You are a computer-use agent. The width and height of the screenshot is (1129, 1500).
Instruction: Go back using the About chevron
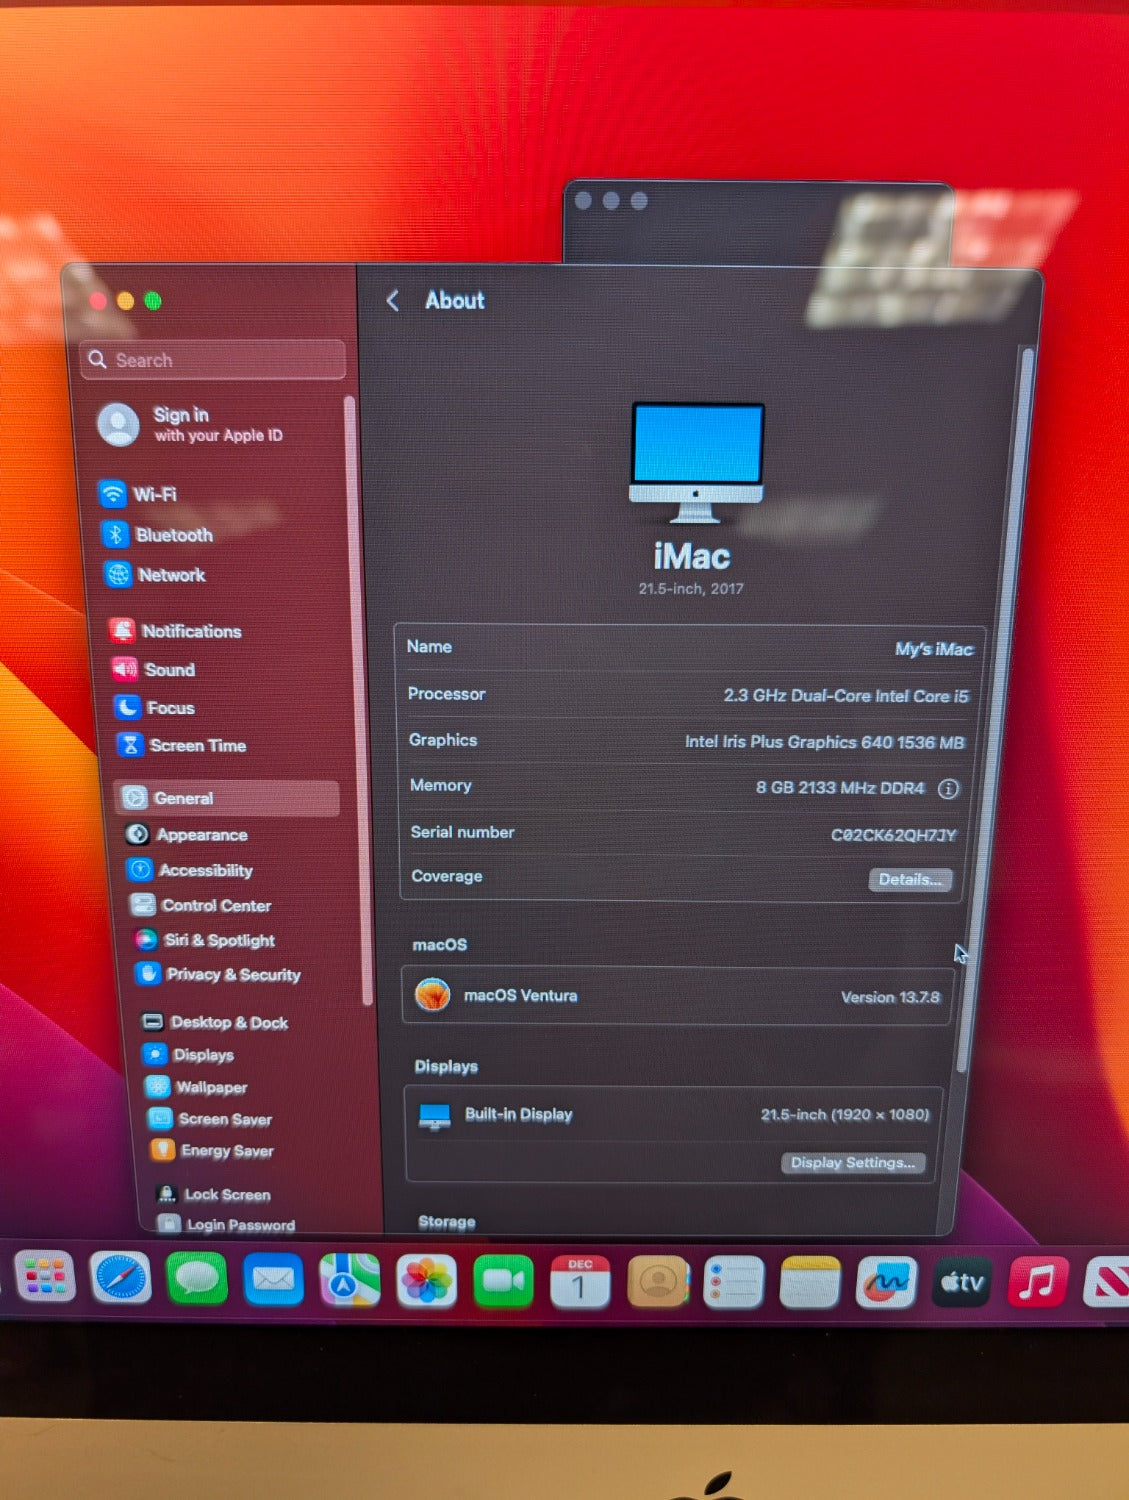click(393, 301)
